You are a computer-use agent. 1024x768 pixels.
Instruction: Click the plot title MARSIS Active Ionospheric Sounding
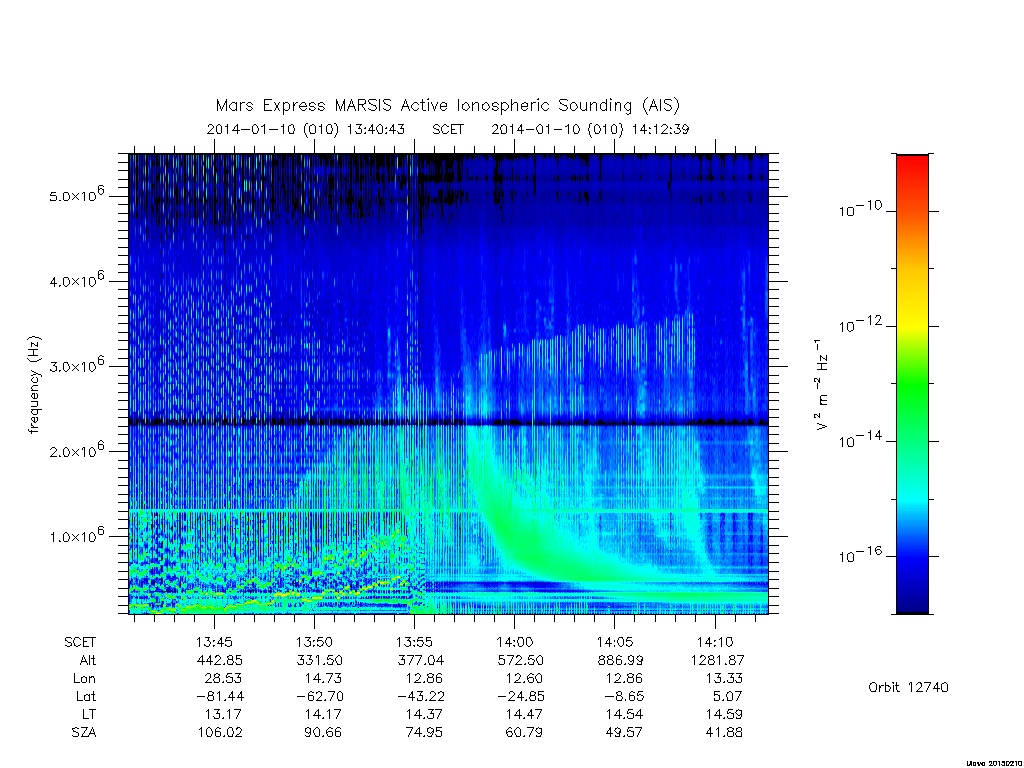pos(447,105)
